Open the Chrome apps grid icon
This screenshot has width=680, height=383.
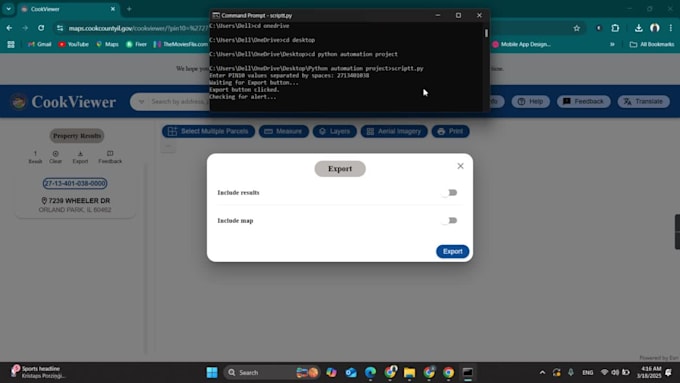11,44
